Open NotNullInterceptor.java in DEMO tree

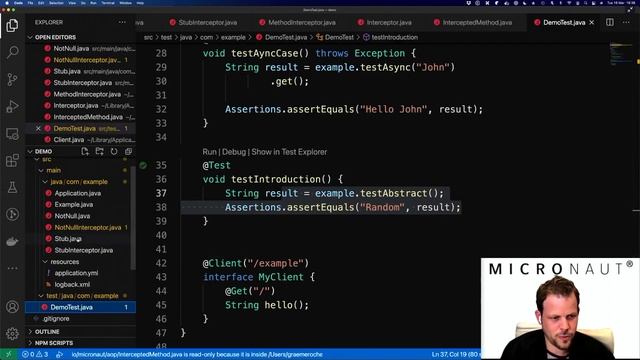[88, 227]
